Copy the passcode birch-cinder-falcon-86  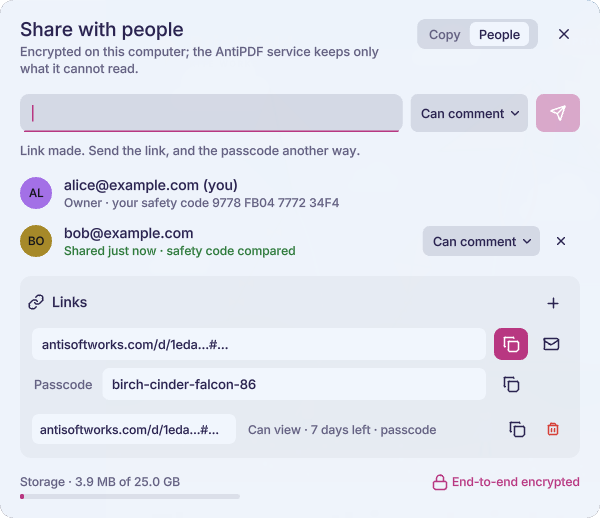[511, 384]
